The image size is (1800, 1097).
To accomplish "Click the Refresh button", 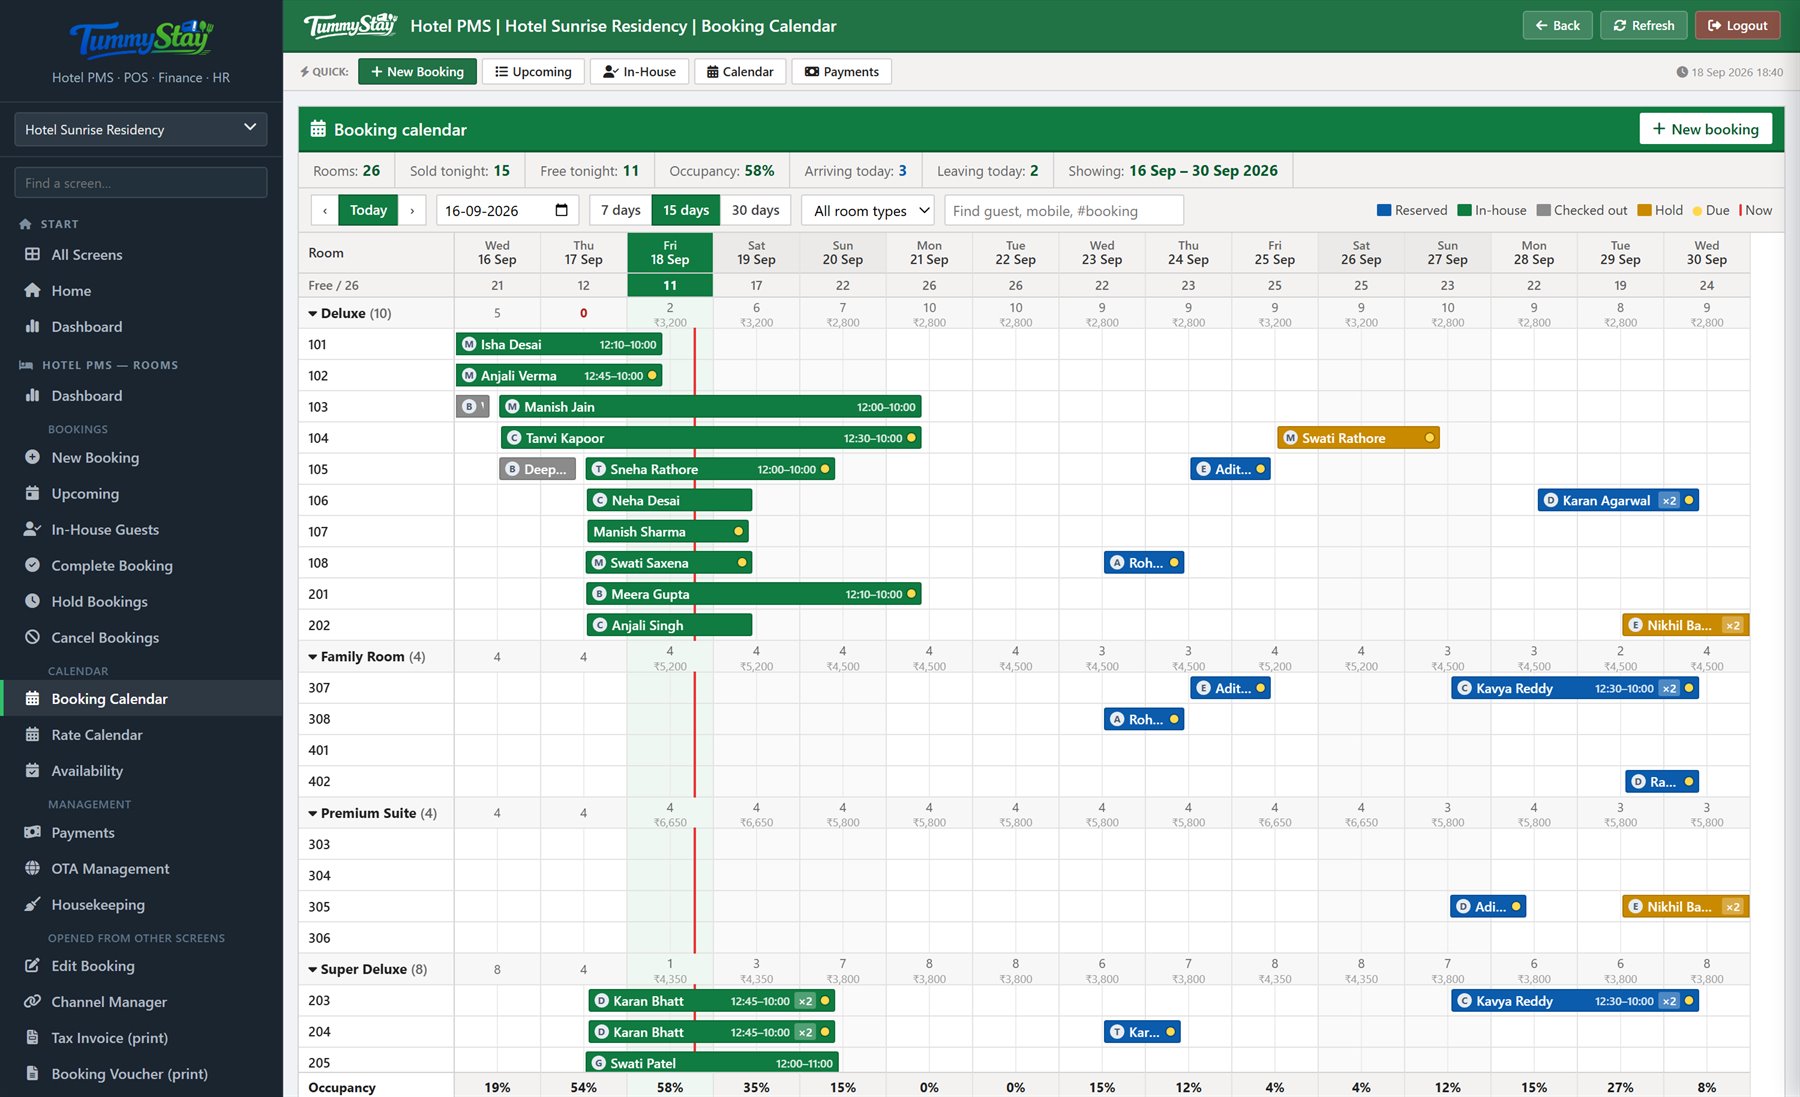I will [x=1644, y=26].
